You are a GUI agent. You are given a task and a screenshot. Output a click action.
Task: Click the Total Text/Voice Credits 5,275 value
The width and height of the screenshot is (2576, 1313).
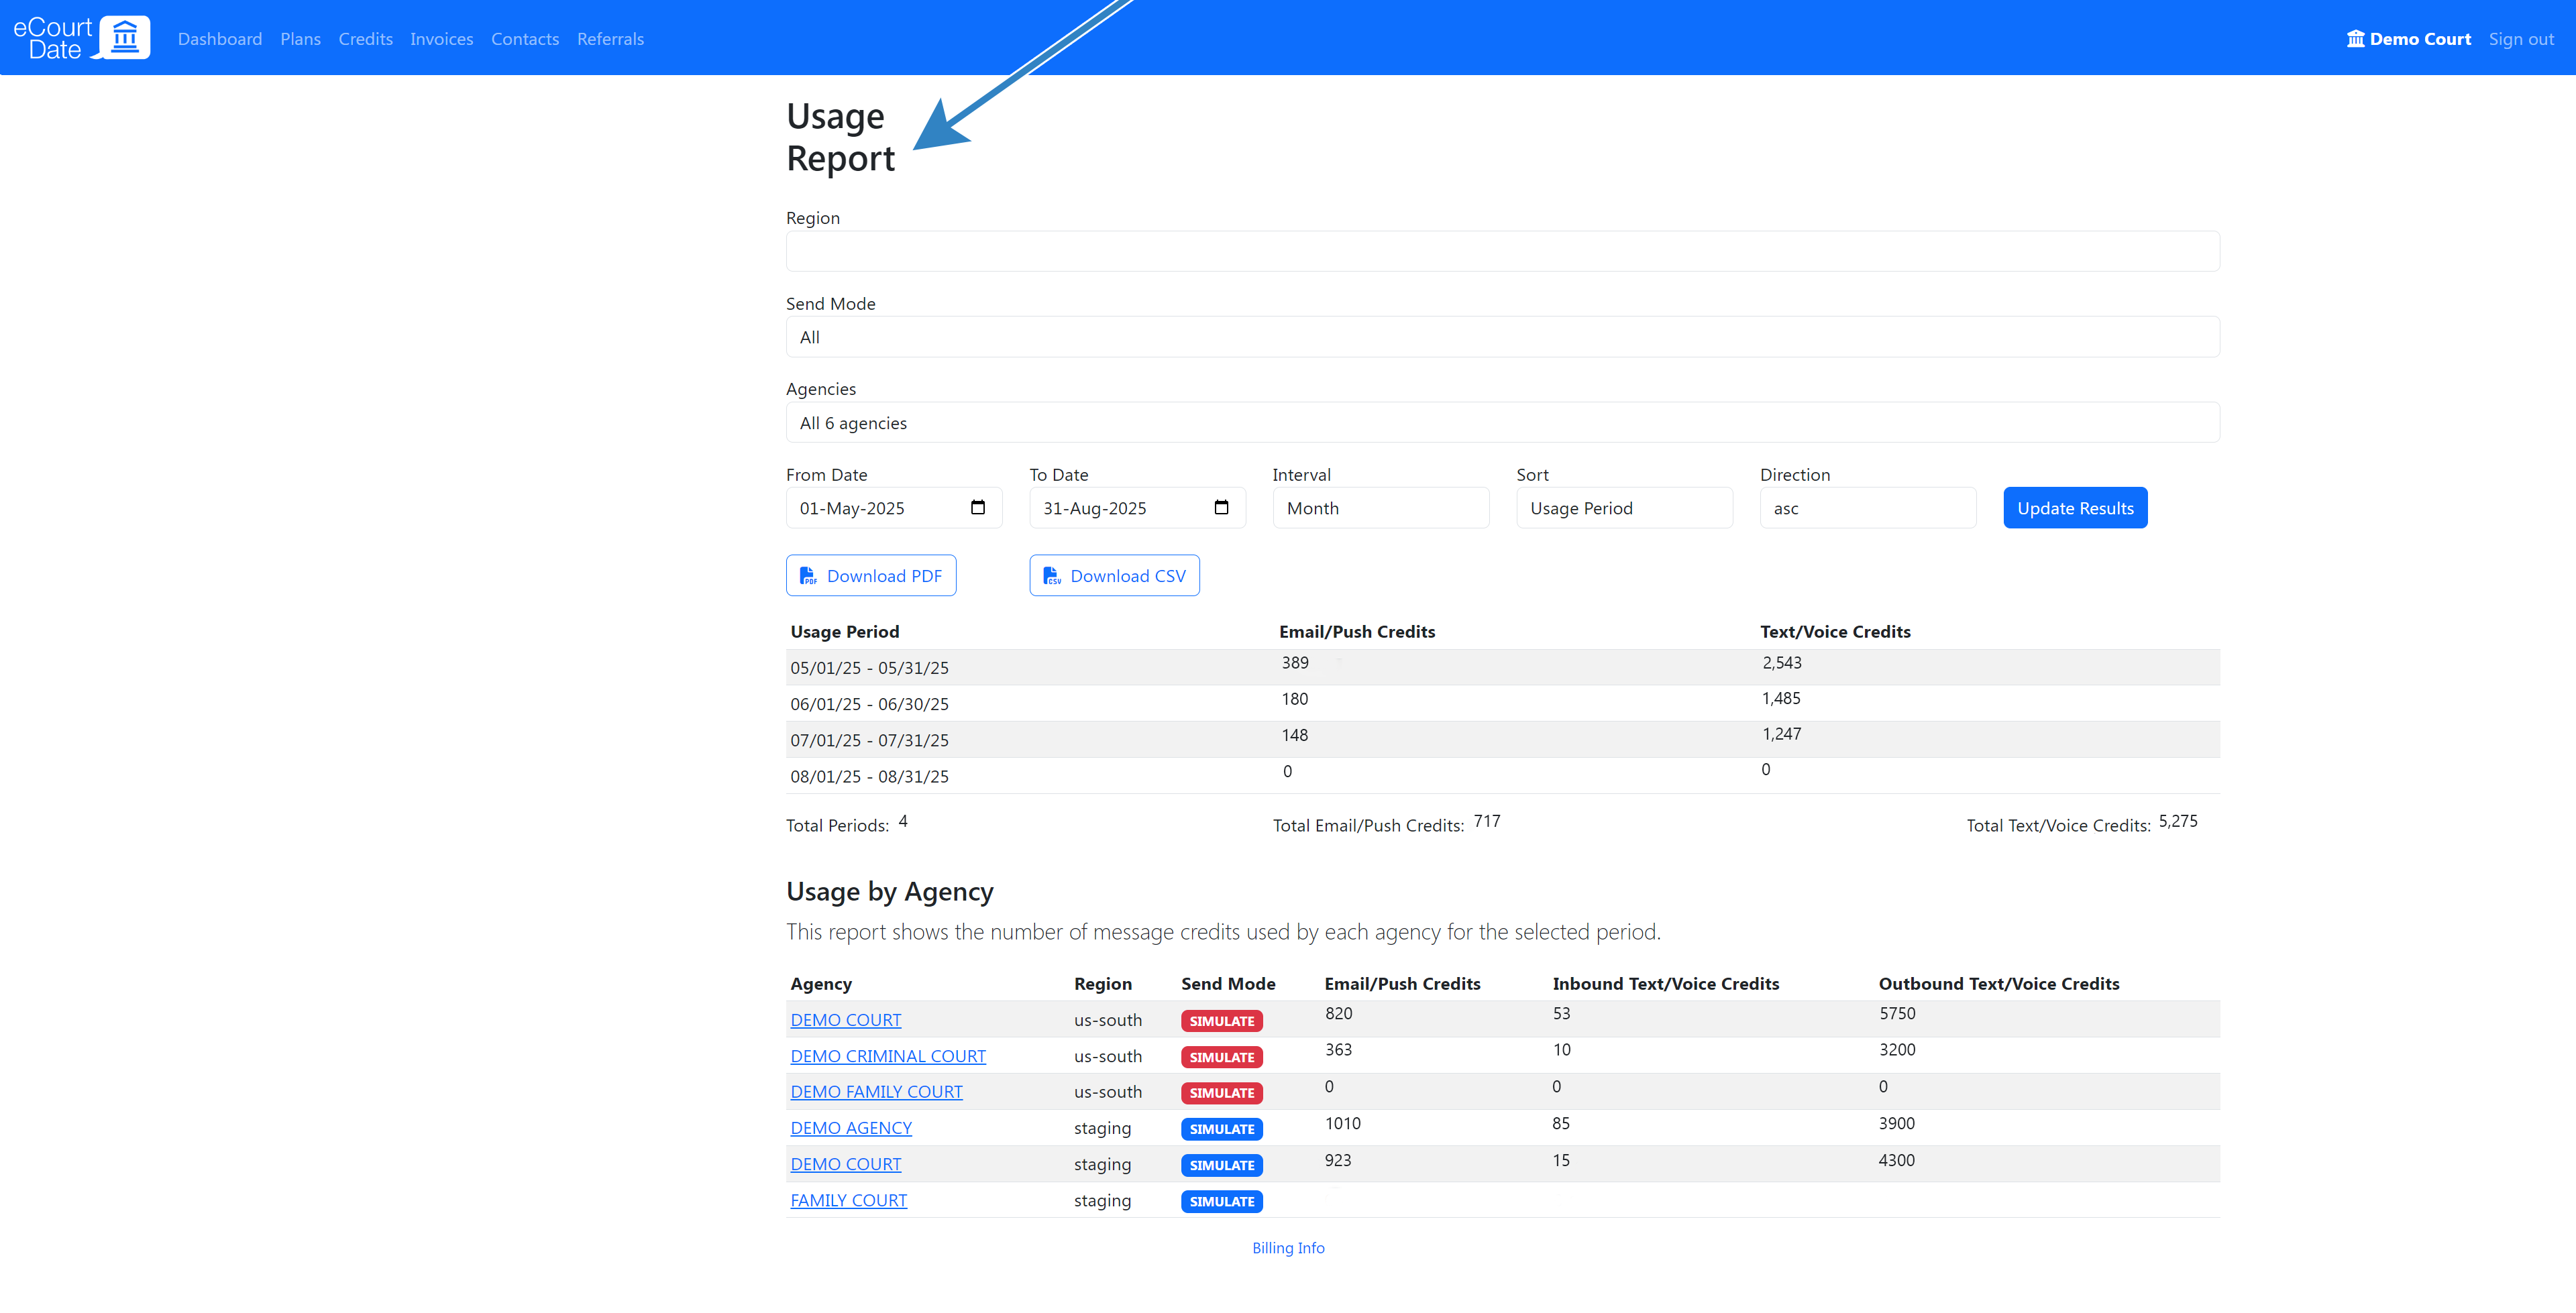pyautogui.click(x=2178, y=821)
